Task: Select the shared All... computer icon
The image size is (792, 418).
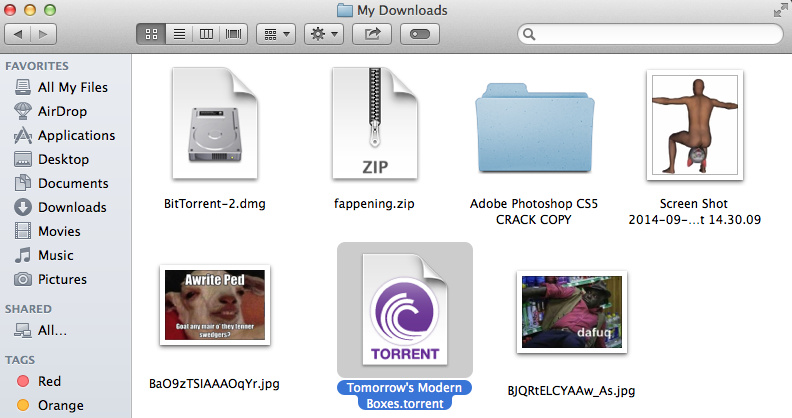Action: (23, 331)
